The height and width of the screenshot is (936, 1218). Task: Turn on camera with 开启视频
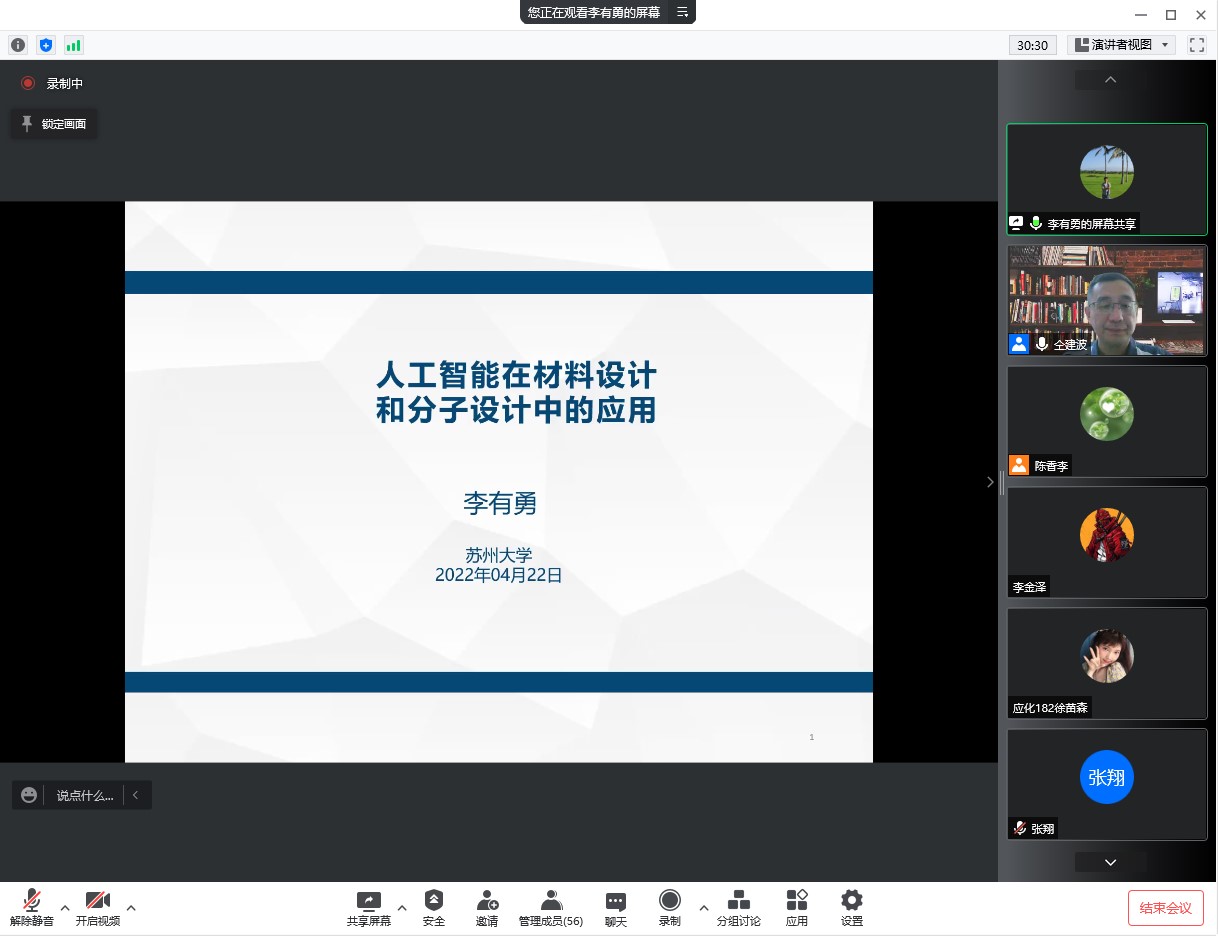point(98,908)
